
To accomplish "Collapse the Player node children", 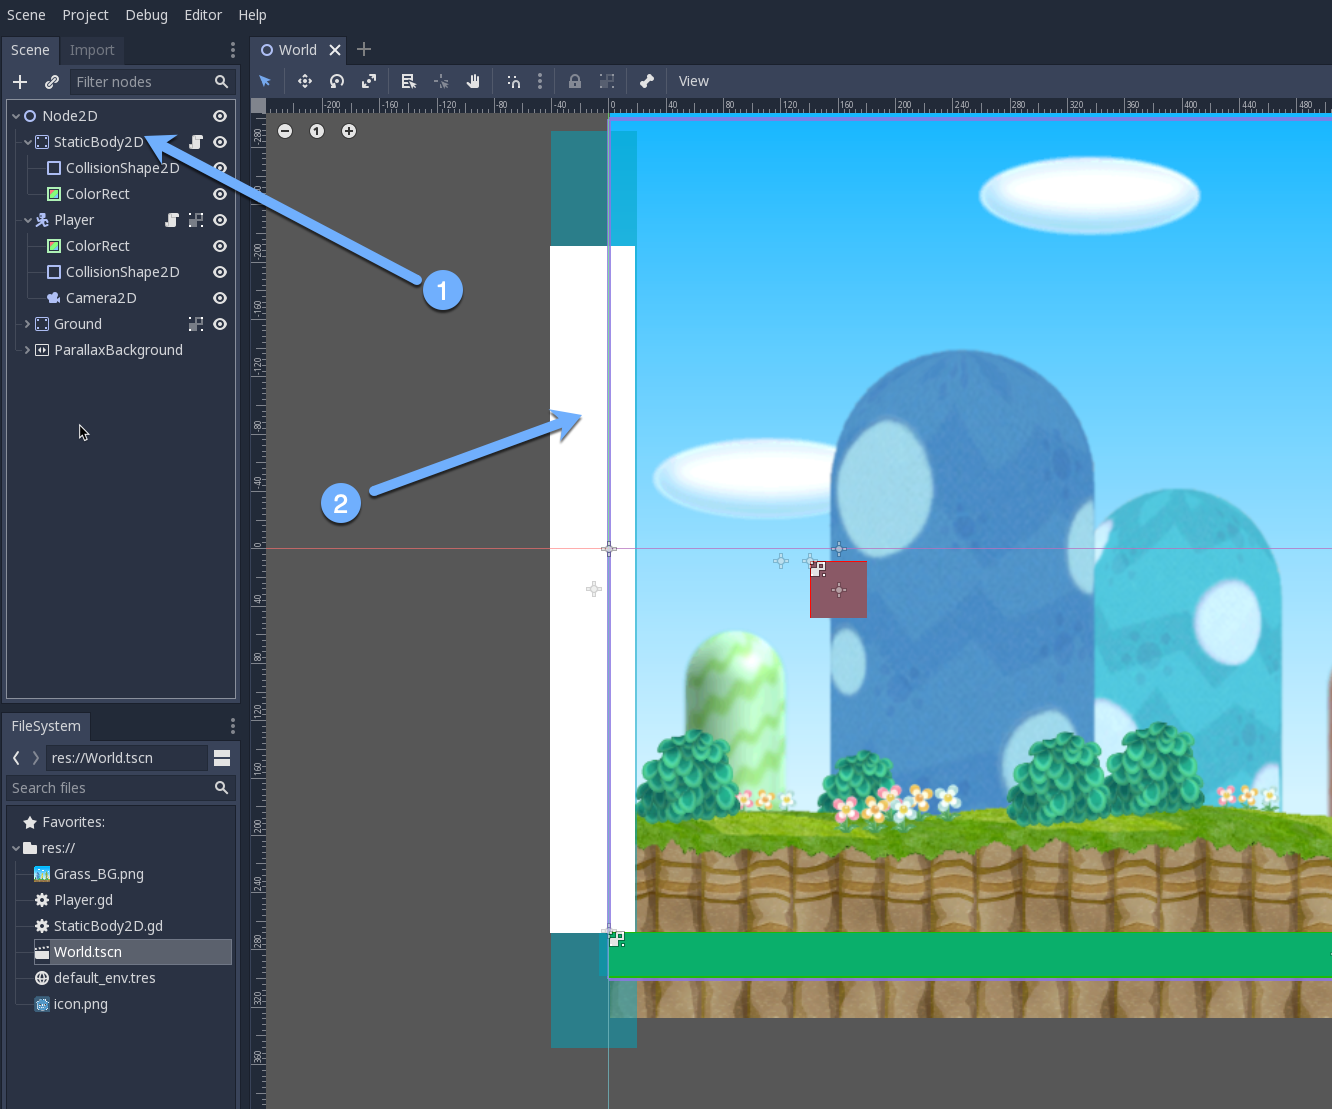I will [28, 220].
